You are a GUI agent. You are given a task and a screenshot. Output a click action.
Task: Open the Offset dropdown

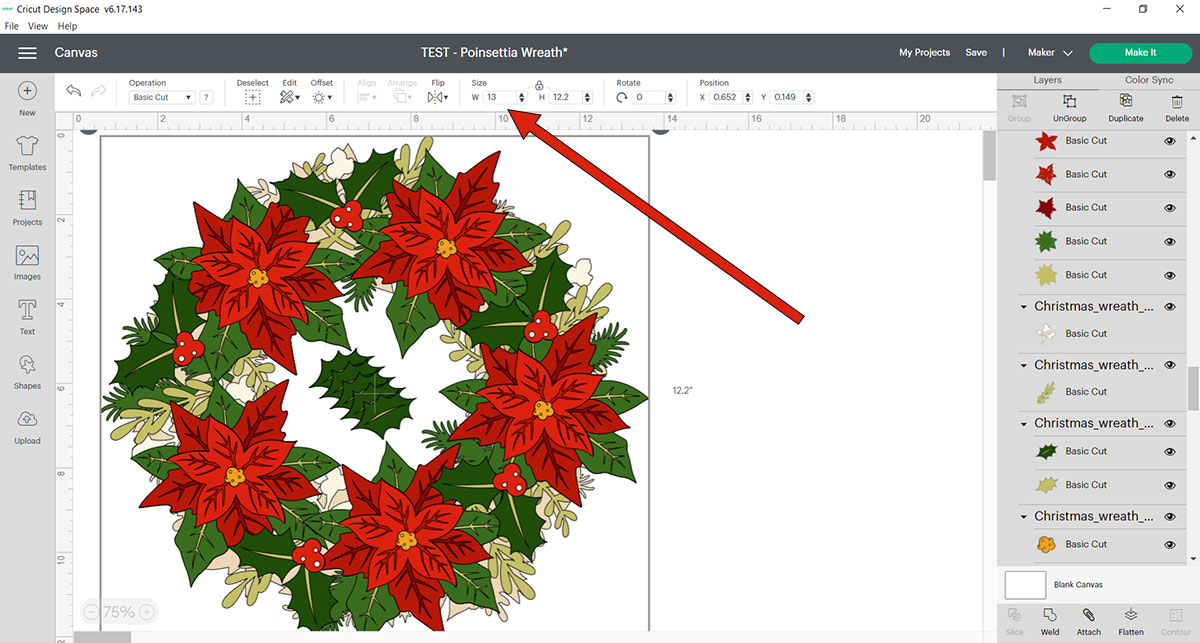coord(321,98)
